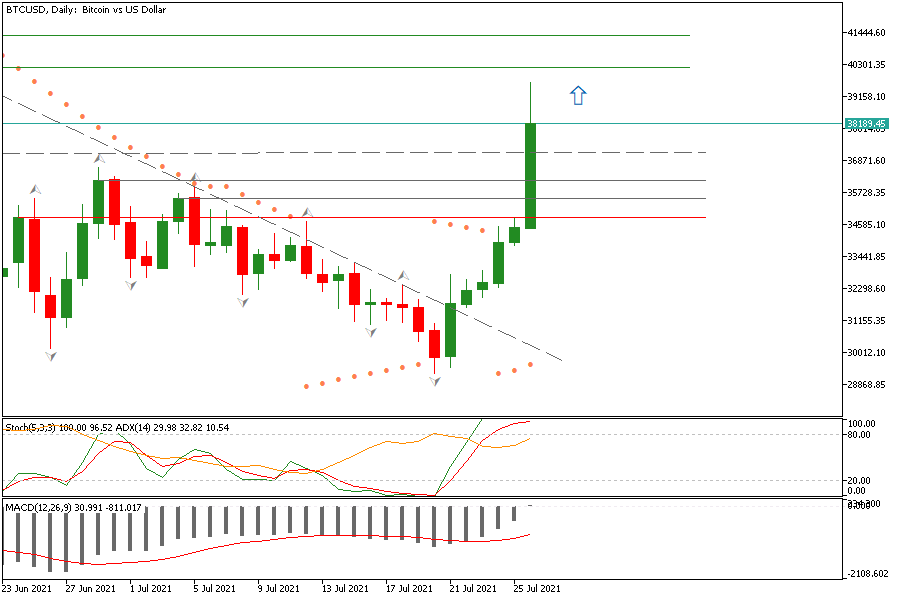Select the red horizontal support line
The image size is (900, 600).
click(x=354, y=218)
